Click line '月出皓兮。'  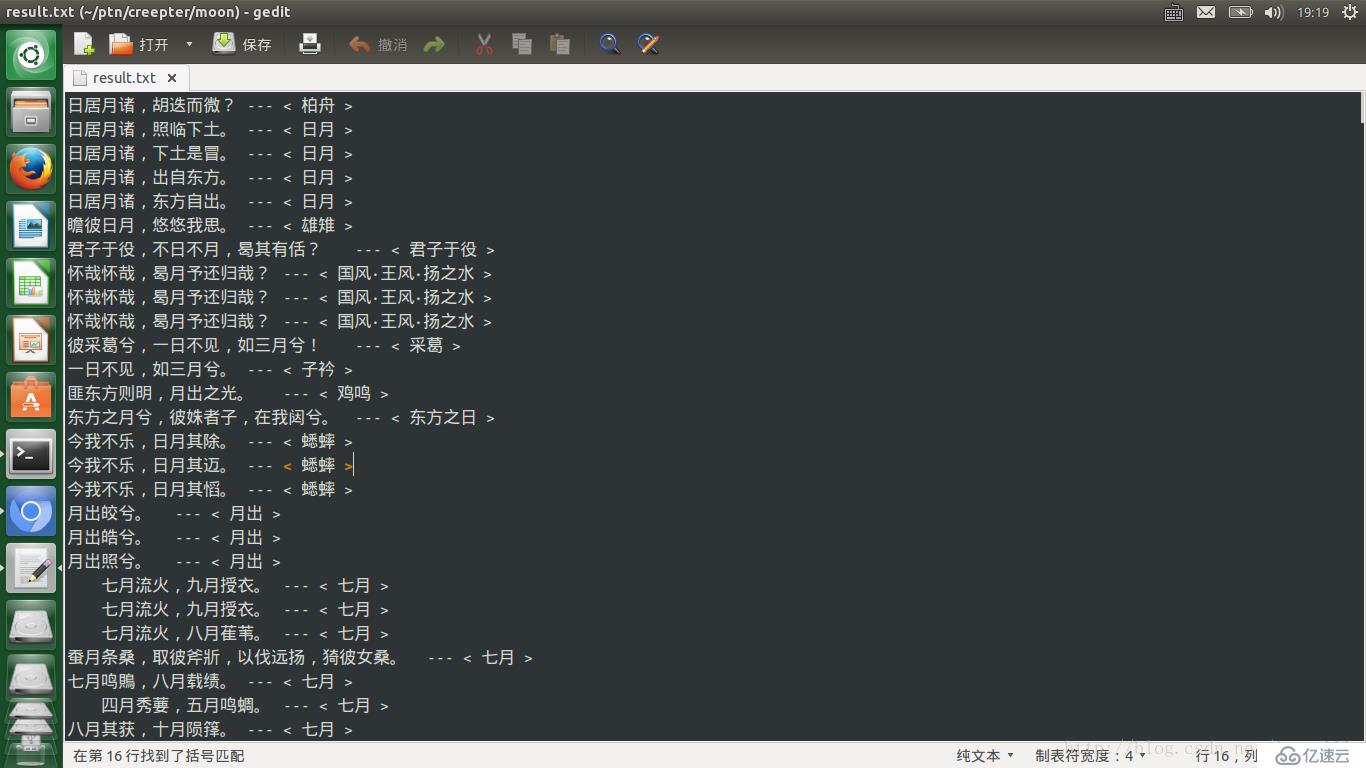point(174,537)
